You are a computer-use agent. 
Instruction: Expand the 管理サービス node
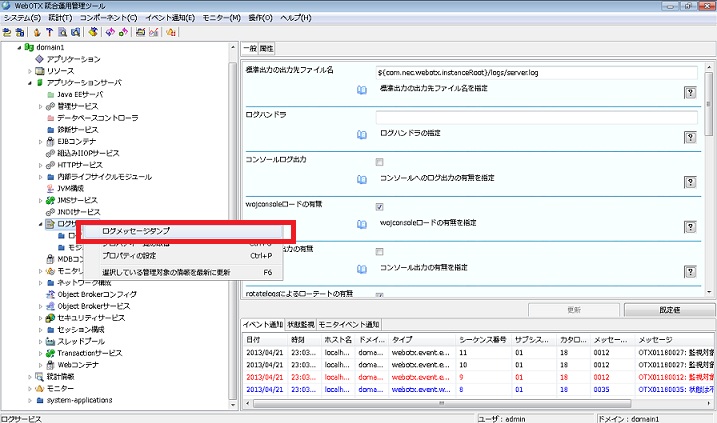(41, 107)
